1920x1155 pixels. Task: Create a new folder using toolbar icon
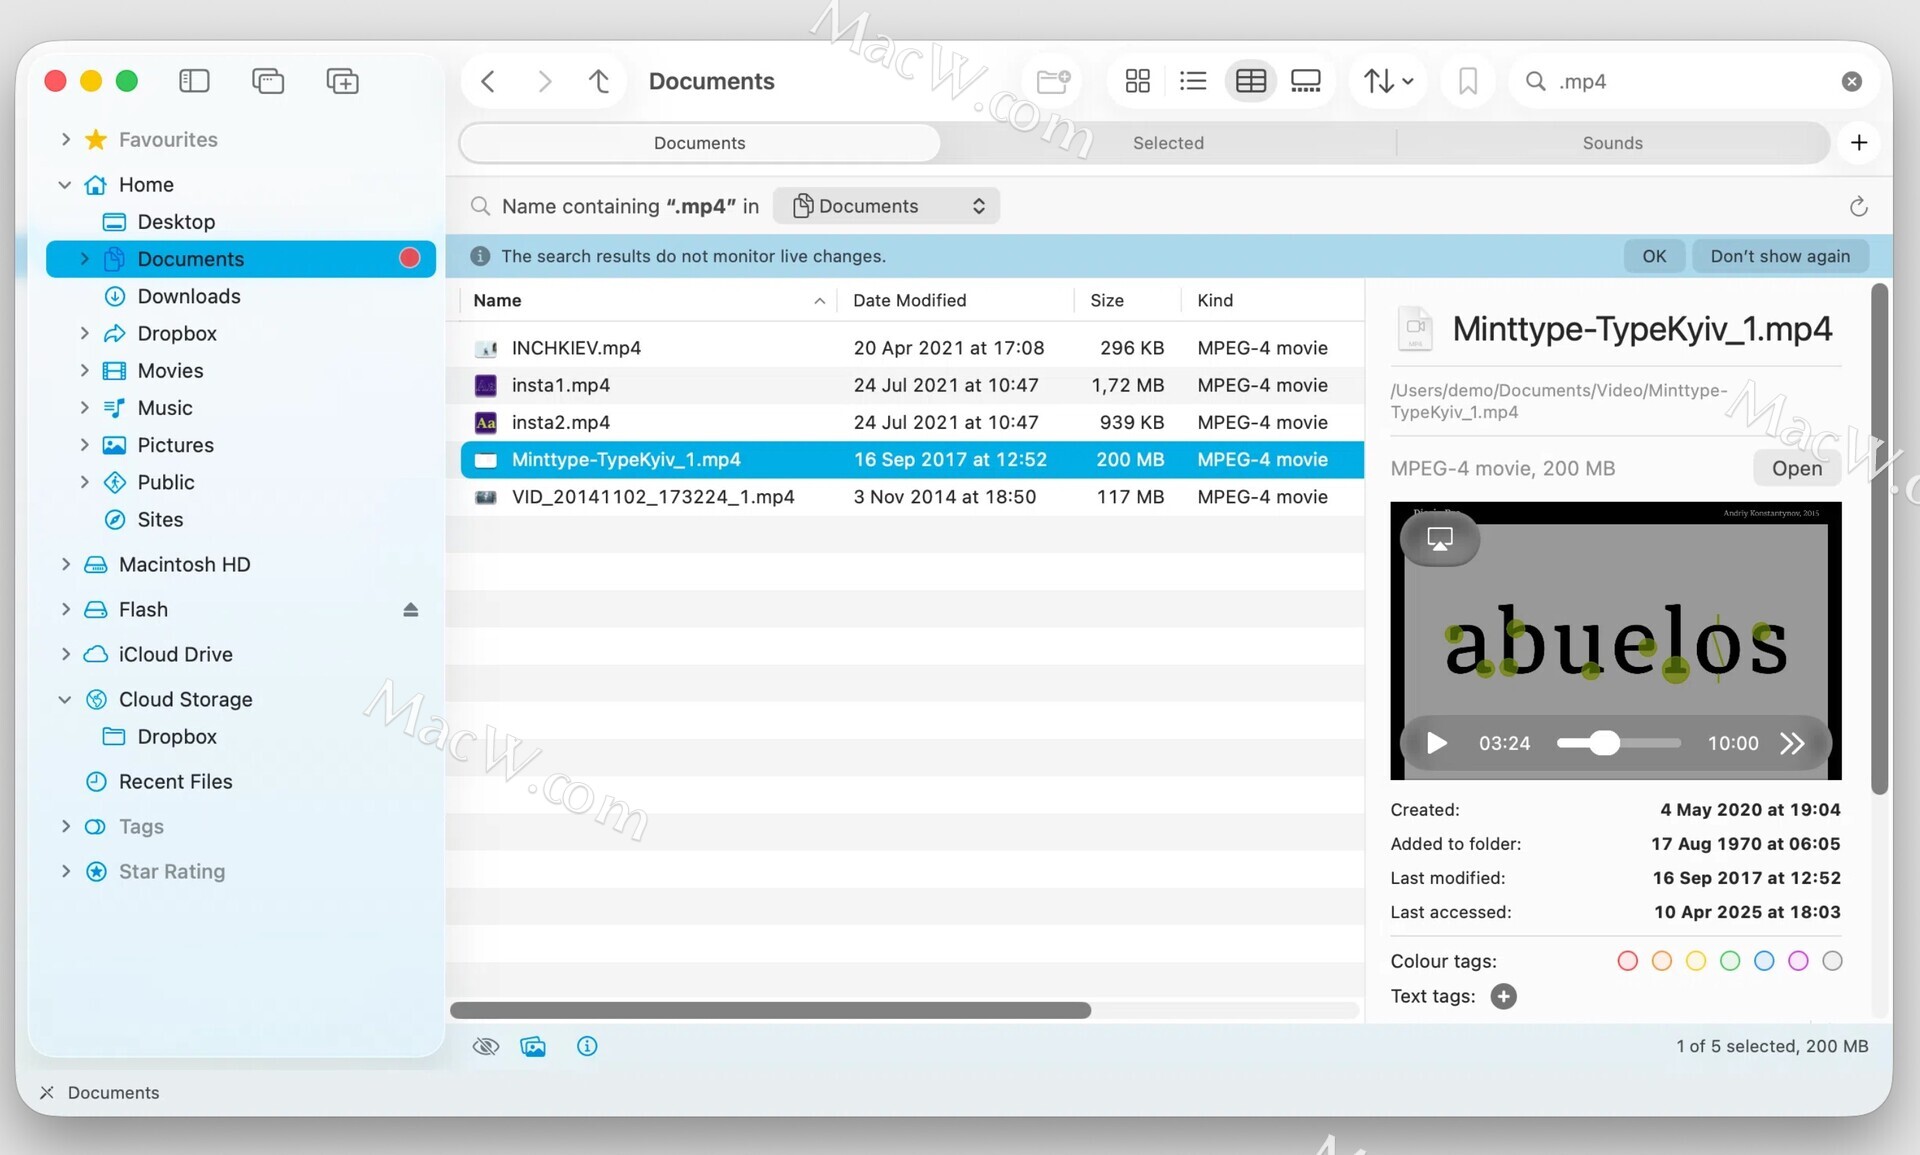pos(1053,81)
